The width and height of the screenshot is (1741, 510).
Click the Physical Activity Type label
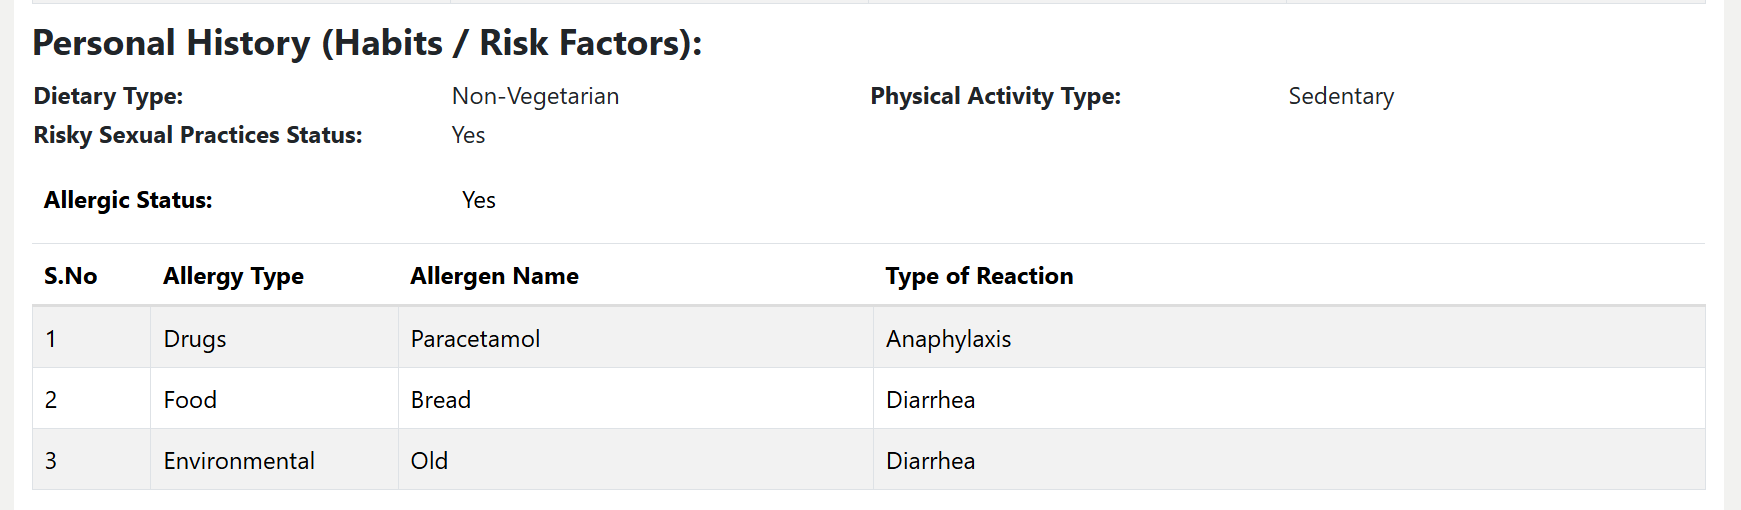[x=995, y=96]
